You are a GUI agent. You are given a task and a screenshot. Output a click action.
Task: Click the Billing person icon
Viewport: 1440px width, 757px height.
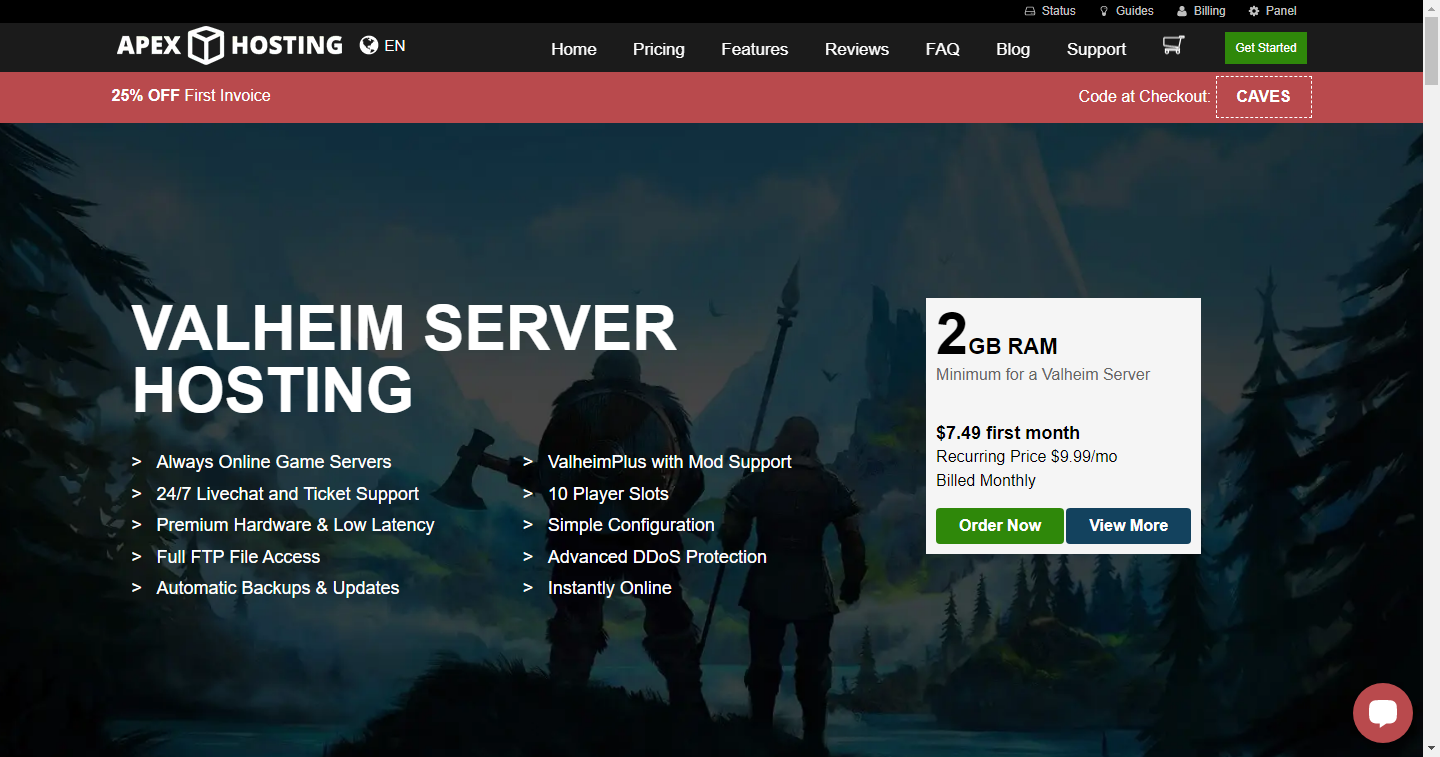pyautogui.click(x=1182, y=11)
